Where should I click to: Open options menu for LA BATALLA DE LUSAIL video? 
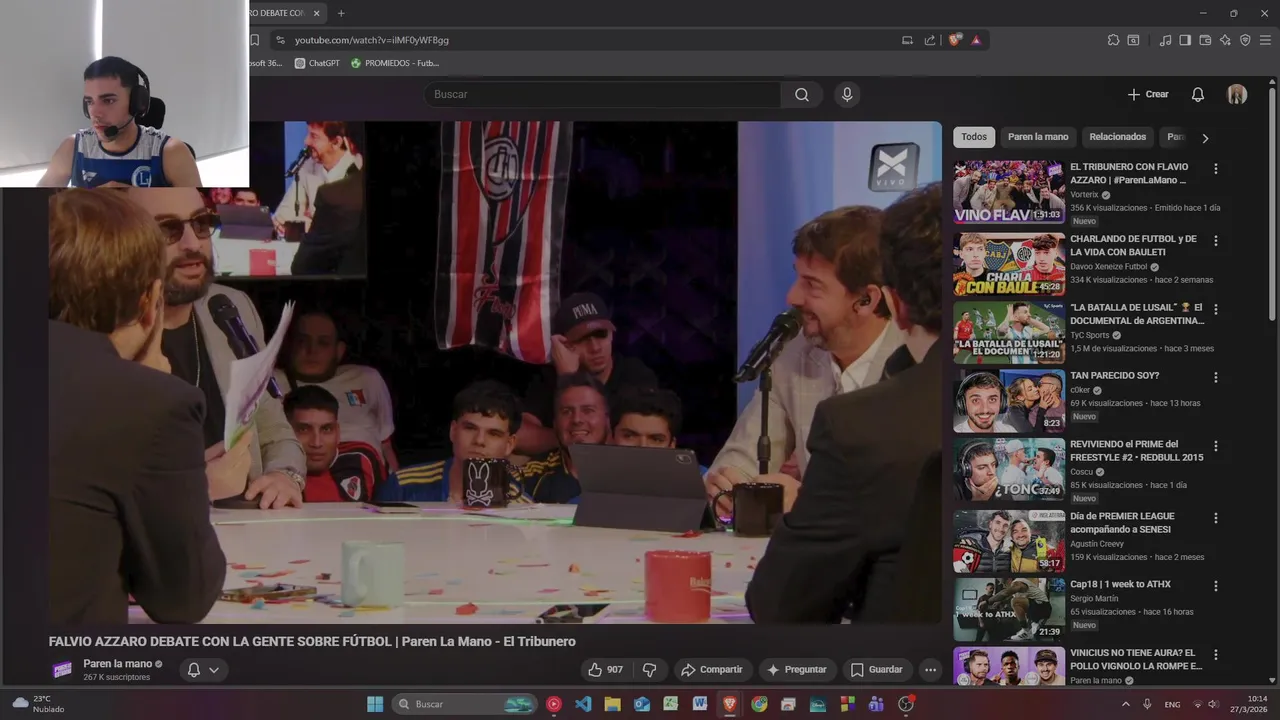click(1216, 310)
